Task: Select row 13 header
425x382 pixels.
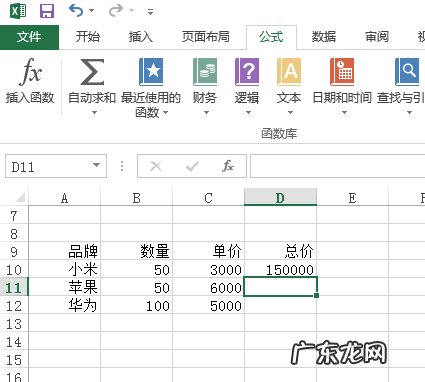Action: (14, 324)
